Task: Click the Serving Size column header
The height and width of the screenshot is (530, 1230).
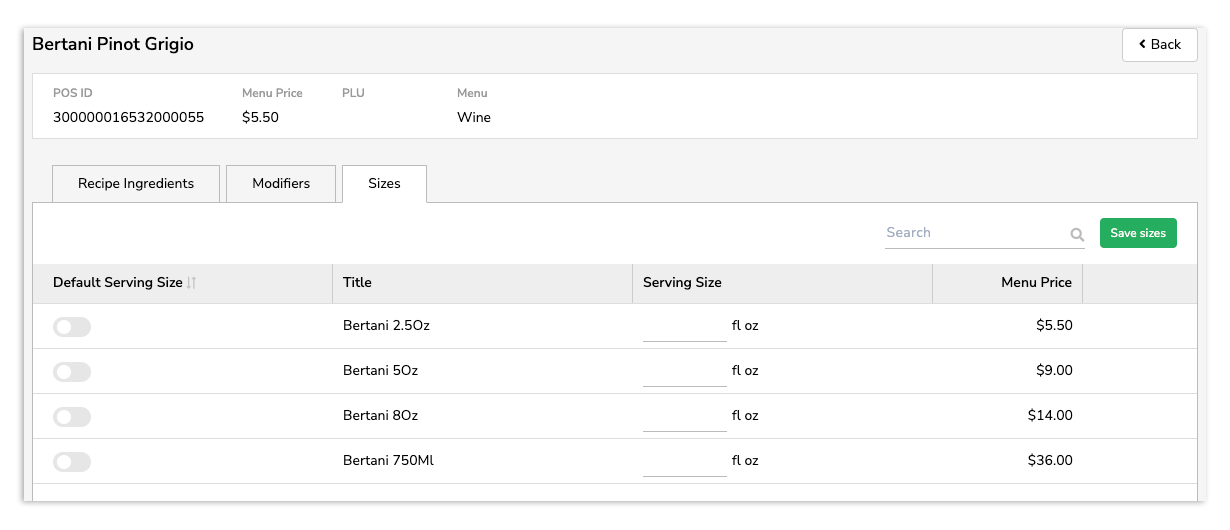Action: click(x=682, y=283)
